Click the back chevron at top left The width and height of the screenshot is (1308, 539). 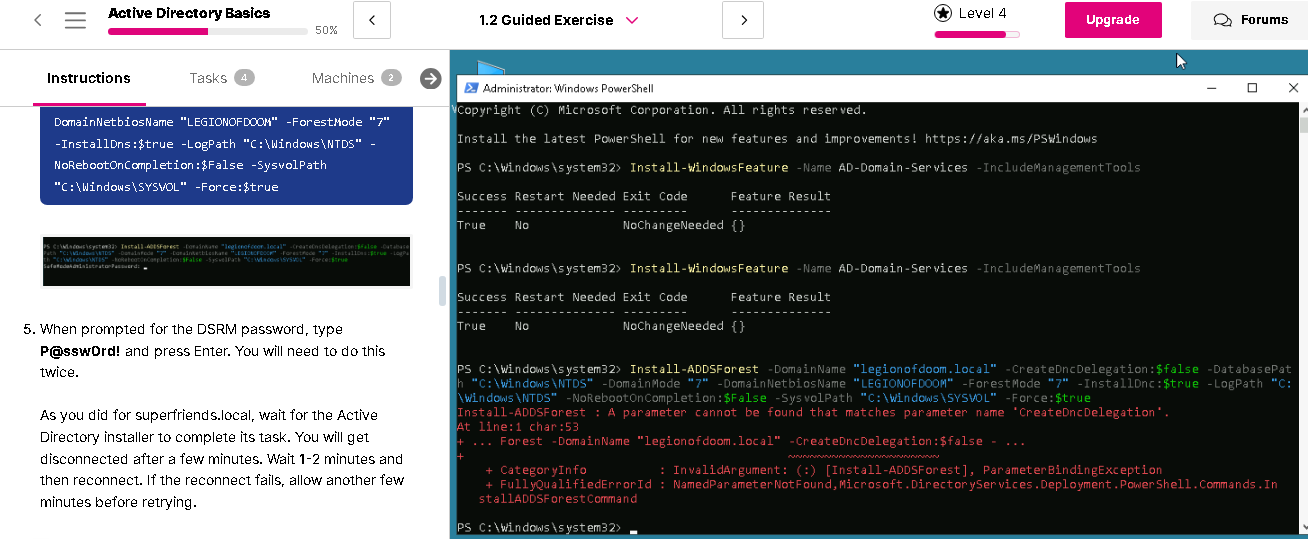38,20
